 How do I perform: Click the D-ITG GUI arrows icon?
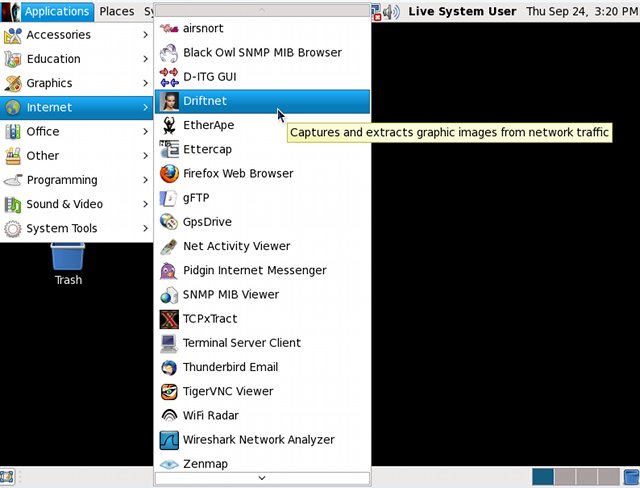coord(169,77)
